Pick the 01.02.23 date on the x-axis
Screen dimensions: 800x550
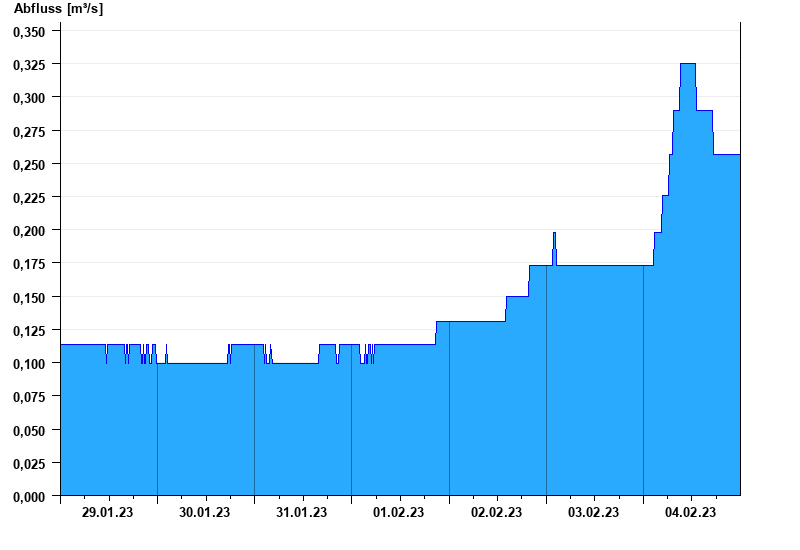point(398,513)
